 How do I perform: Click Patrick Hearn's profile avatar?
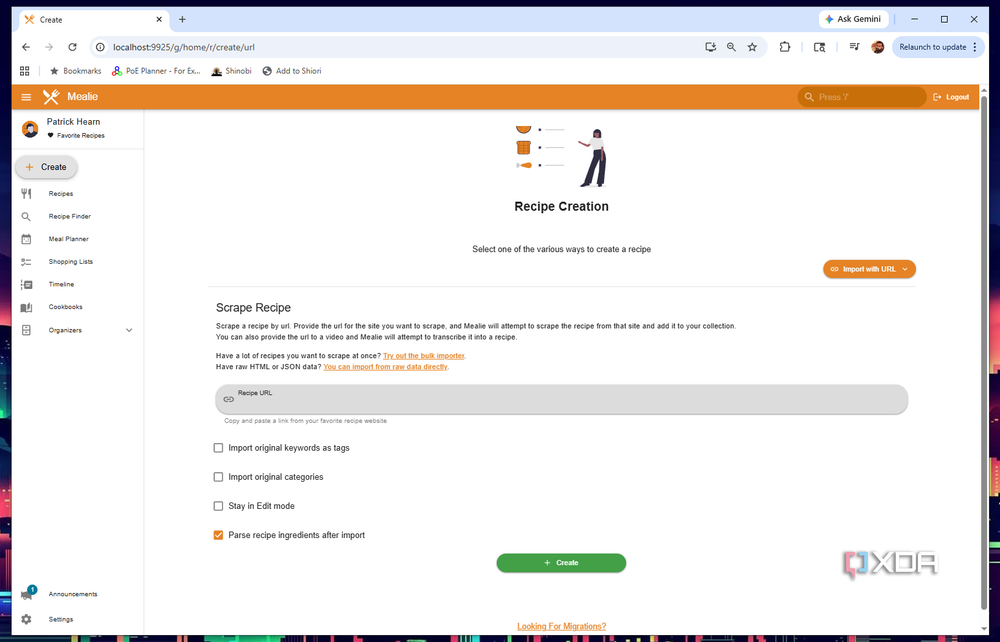pos(30,129)
